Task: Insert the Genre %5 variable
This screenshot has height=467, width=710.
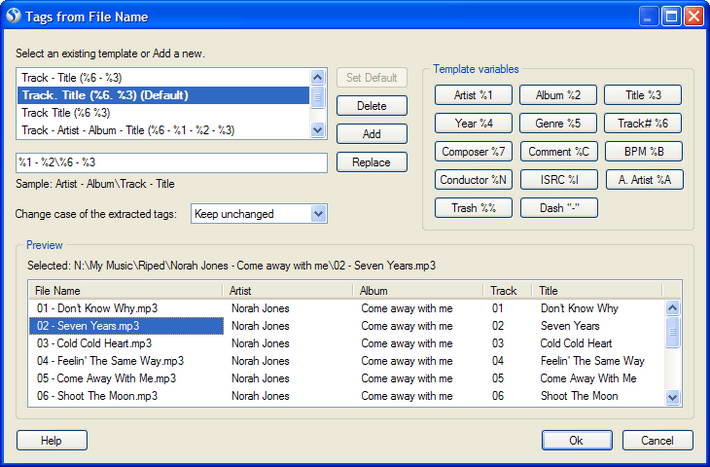Action: [558, 123]
